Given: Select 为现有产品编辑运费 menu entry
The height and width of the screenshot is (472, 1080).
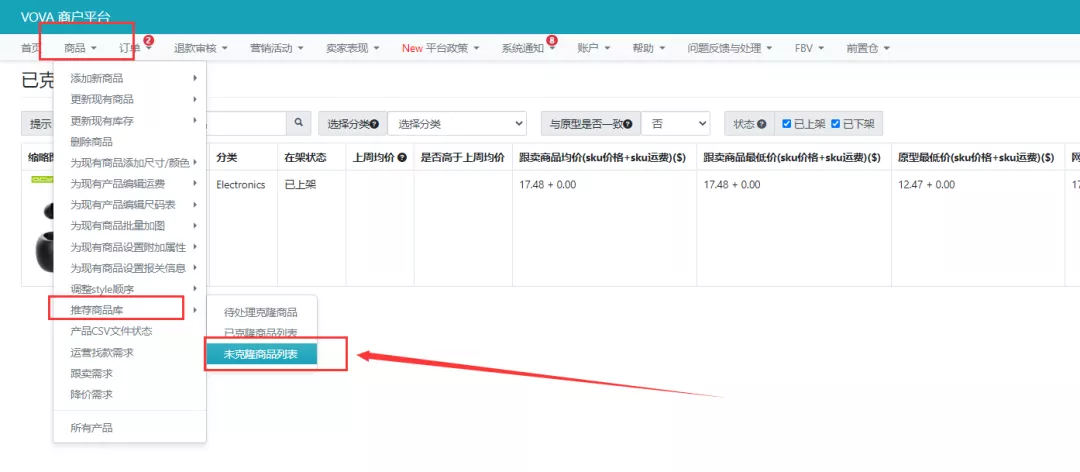Looking at the screenshot, I should click(x=129, y=184).
